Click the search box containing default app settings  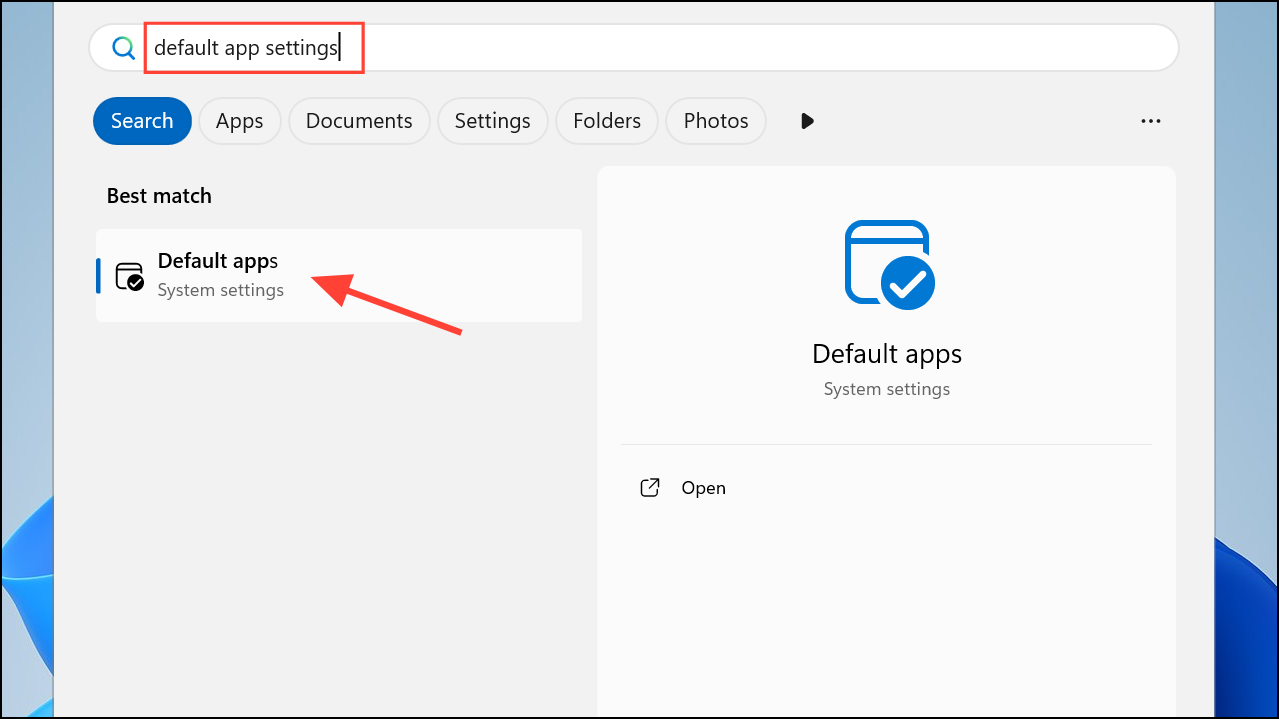coord(634,48)
